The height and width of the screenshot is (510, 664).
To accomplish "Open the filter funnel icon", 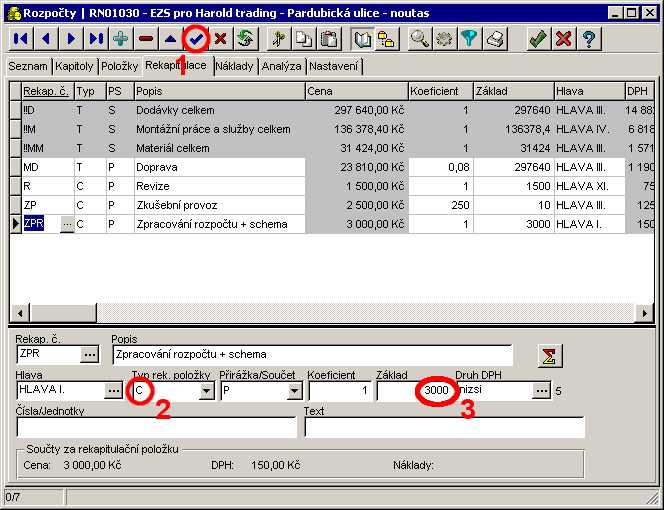I will (470, 40).
